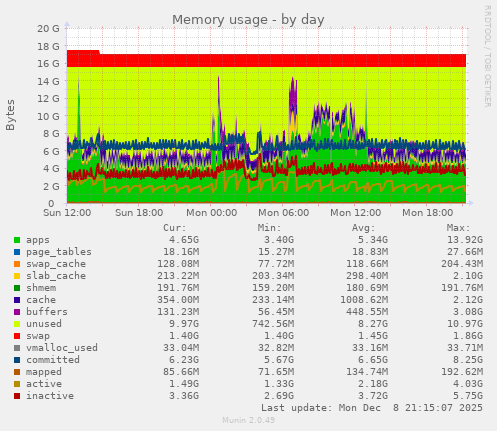
Task: Click the 'Last update' timestamp line
Action: pyautogui.click(x=372, y=408)
